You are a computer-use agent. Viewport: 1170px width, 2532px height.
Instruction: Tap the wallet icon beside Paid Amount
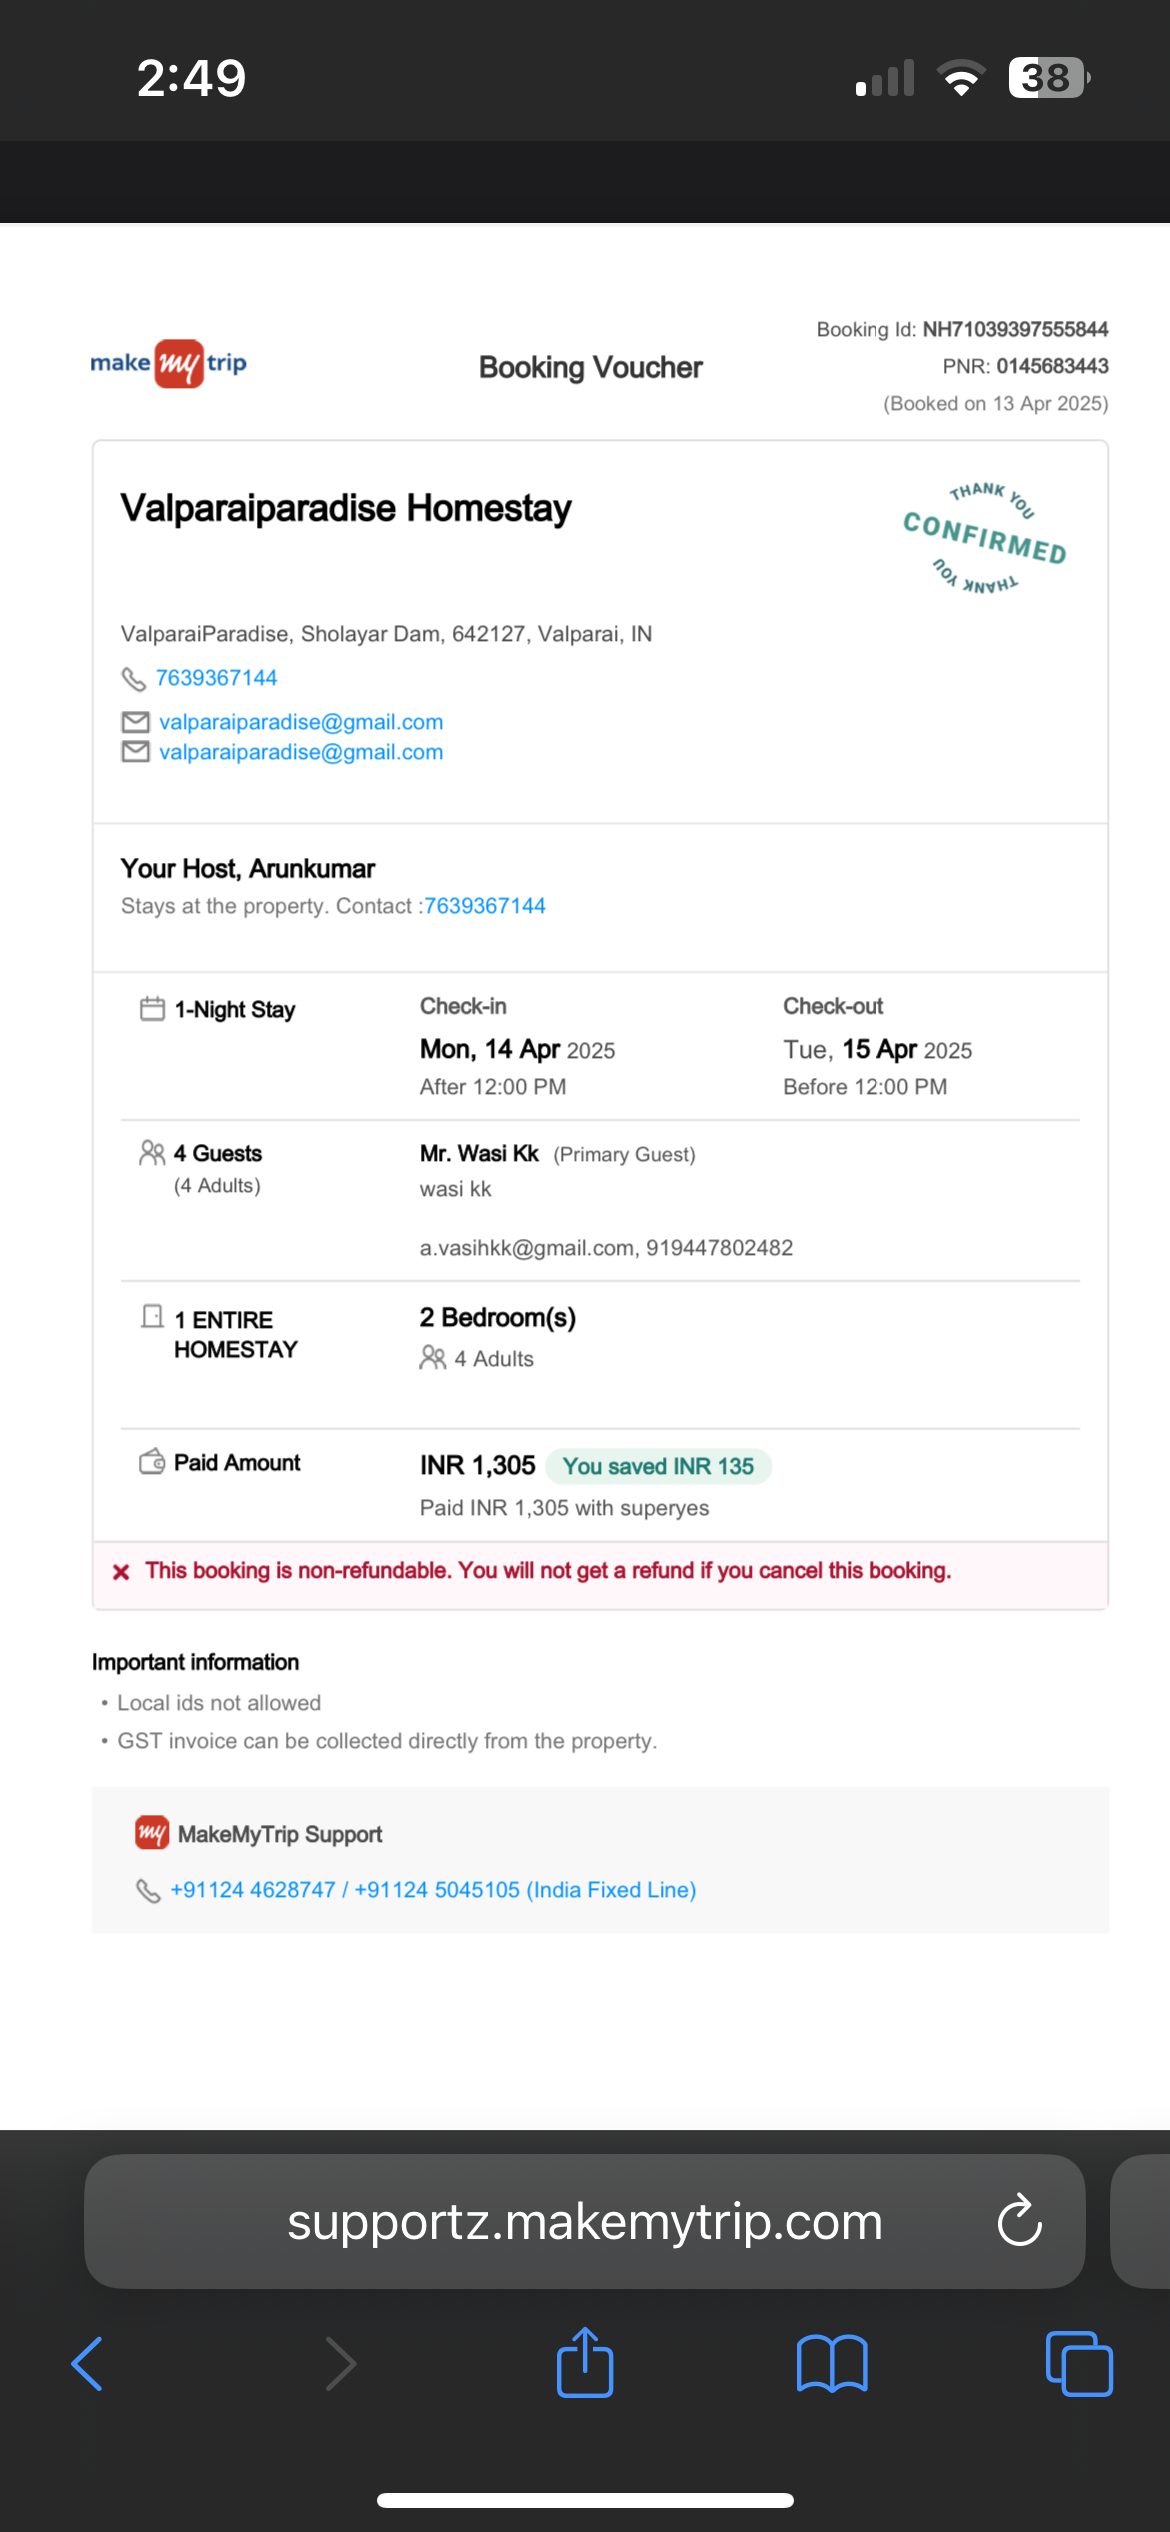152,1461
